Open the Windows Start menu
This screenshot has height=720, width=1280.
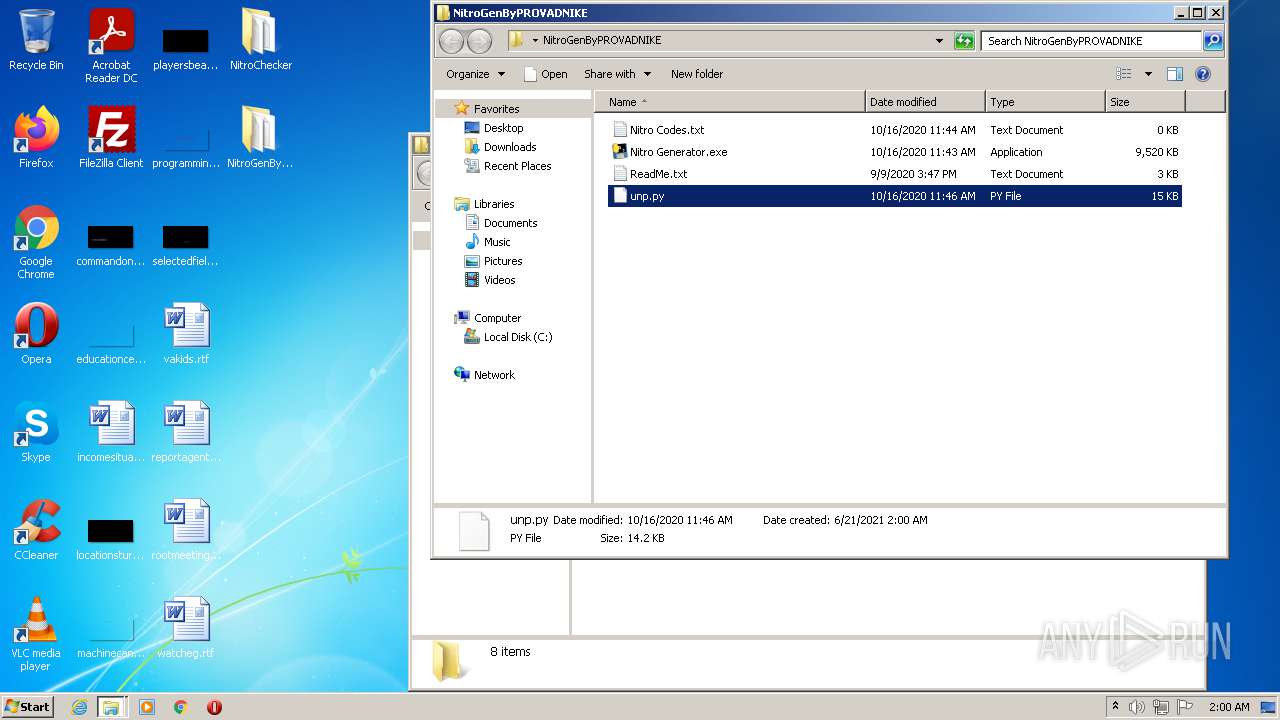[28, 707]
